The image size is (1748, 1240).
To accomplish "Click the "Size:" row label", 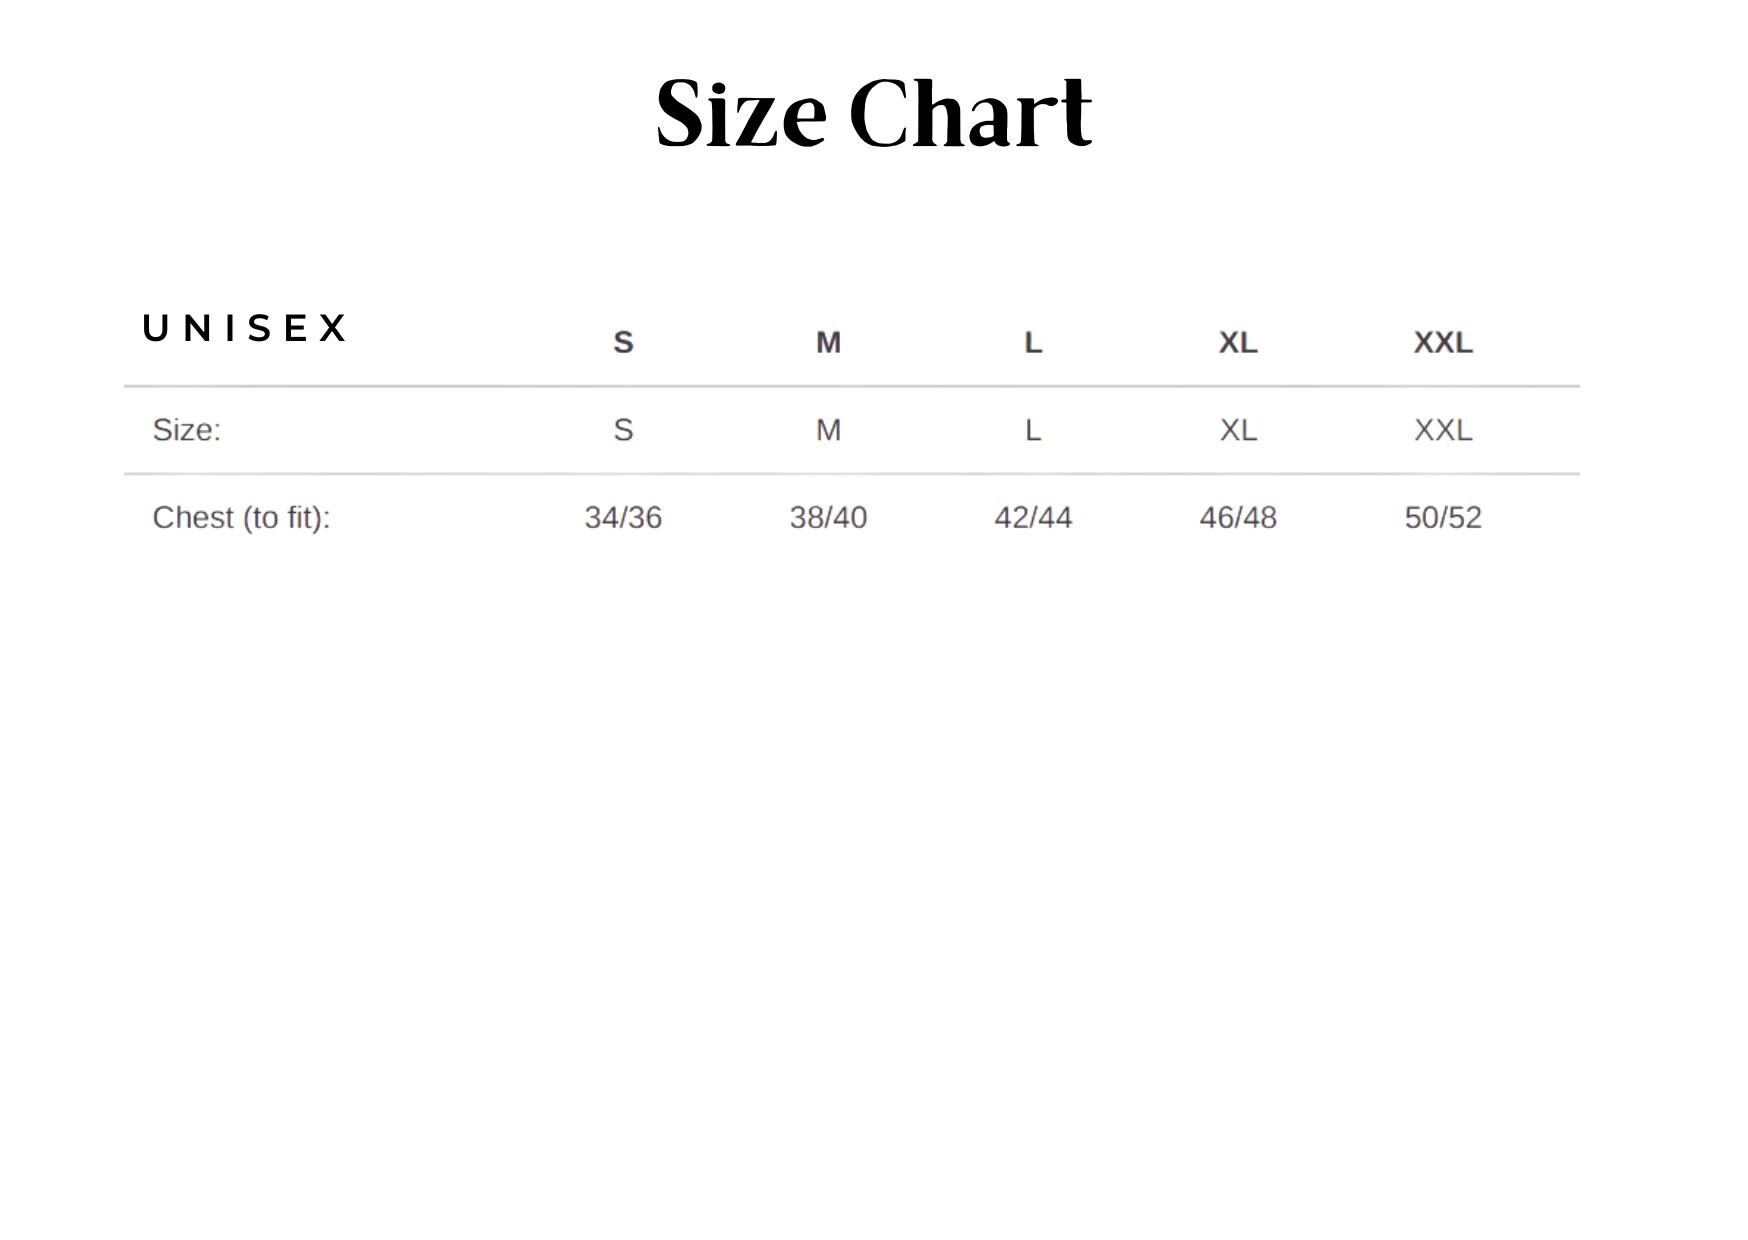I will click(x=187, y=430).
